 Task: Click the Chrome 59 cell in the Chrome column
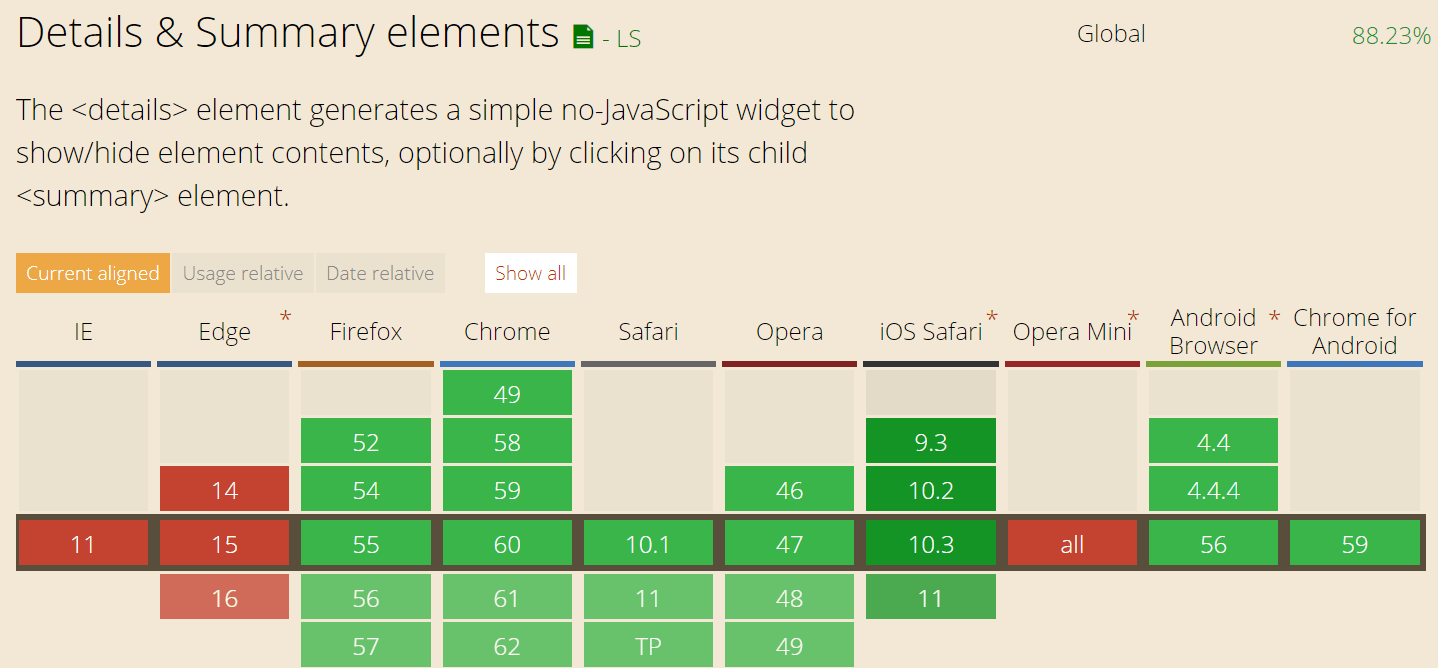(507, 490)
